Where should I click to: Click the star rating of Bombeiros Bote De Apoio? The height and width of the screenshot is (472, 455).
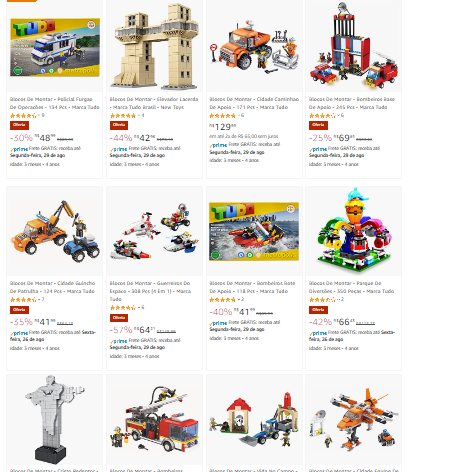pyautogui.click(x=222, y=300)
